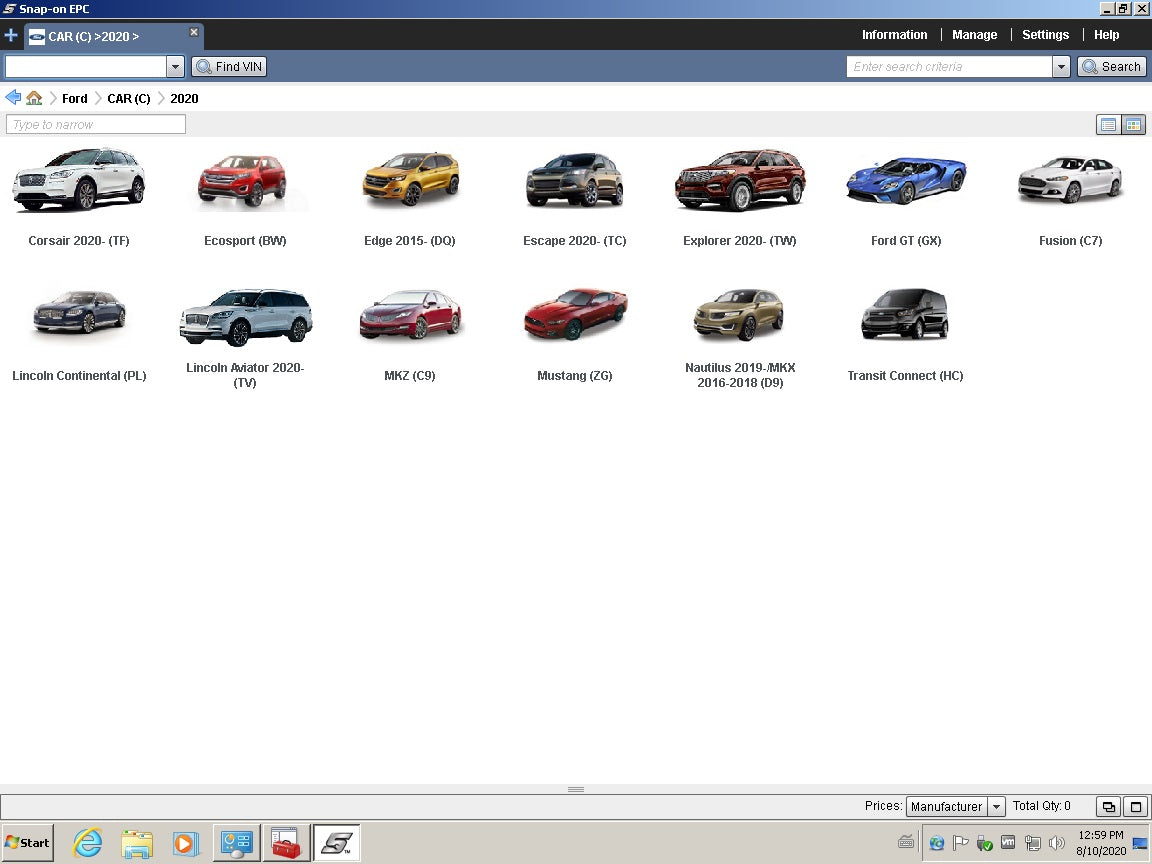Open the Help menu
The width and height of the screenshot is (1152, 864).
click(1106, 35)
